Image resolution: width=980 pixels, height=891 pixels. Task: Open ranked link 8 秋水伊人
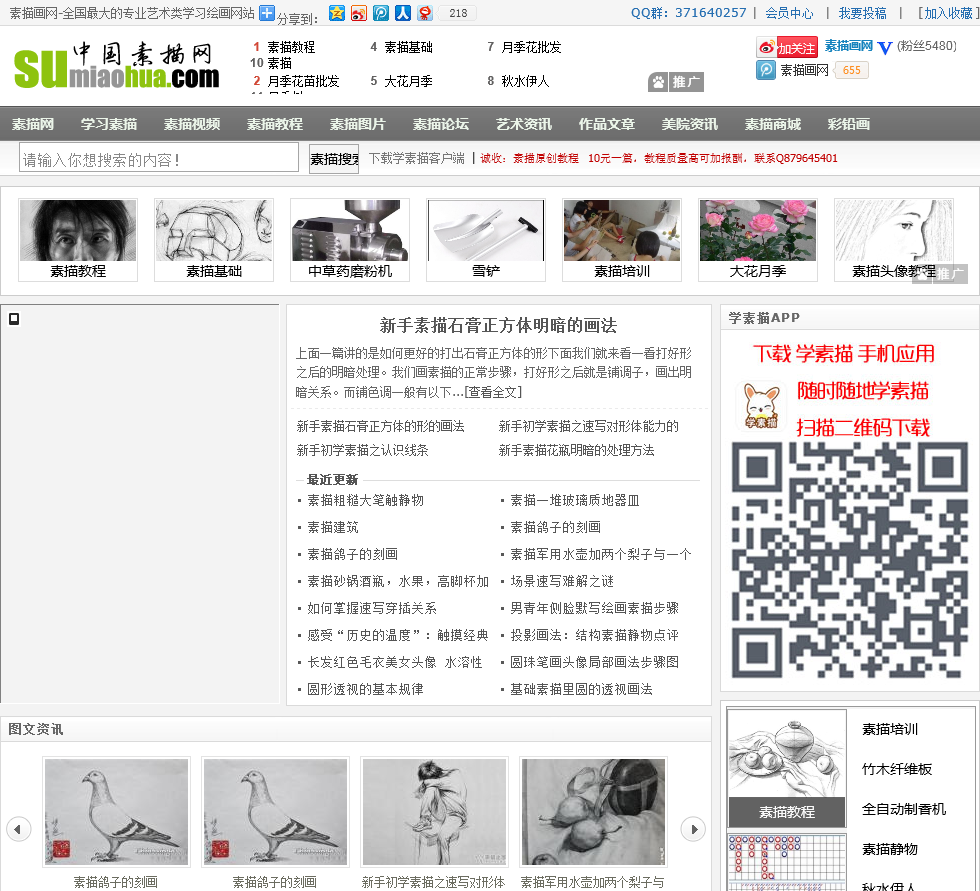[x=525, y=81]
